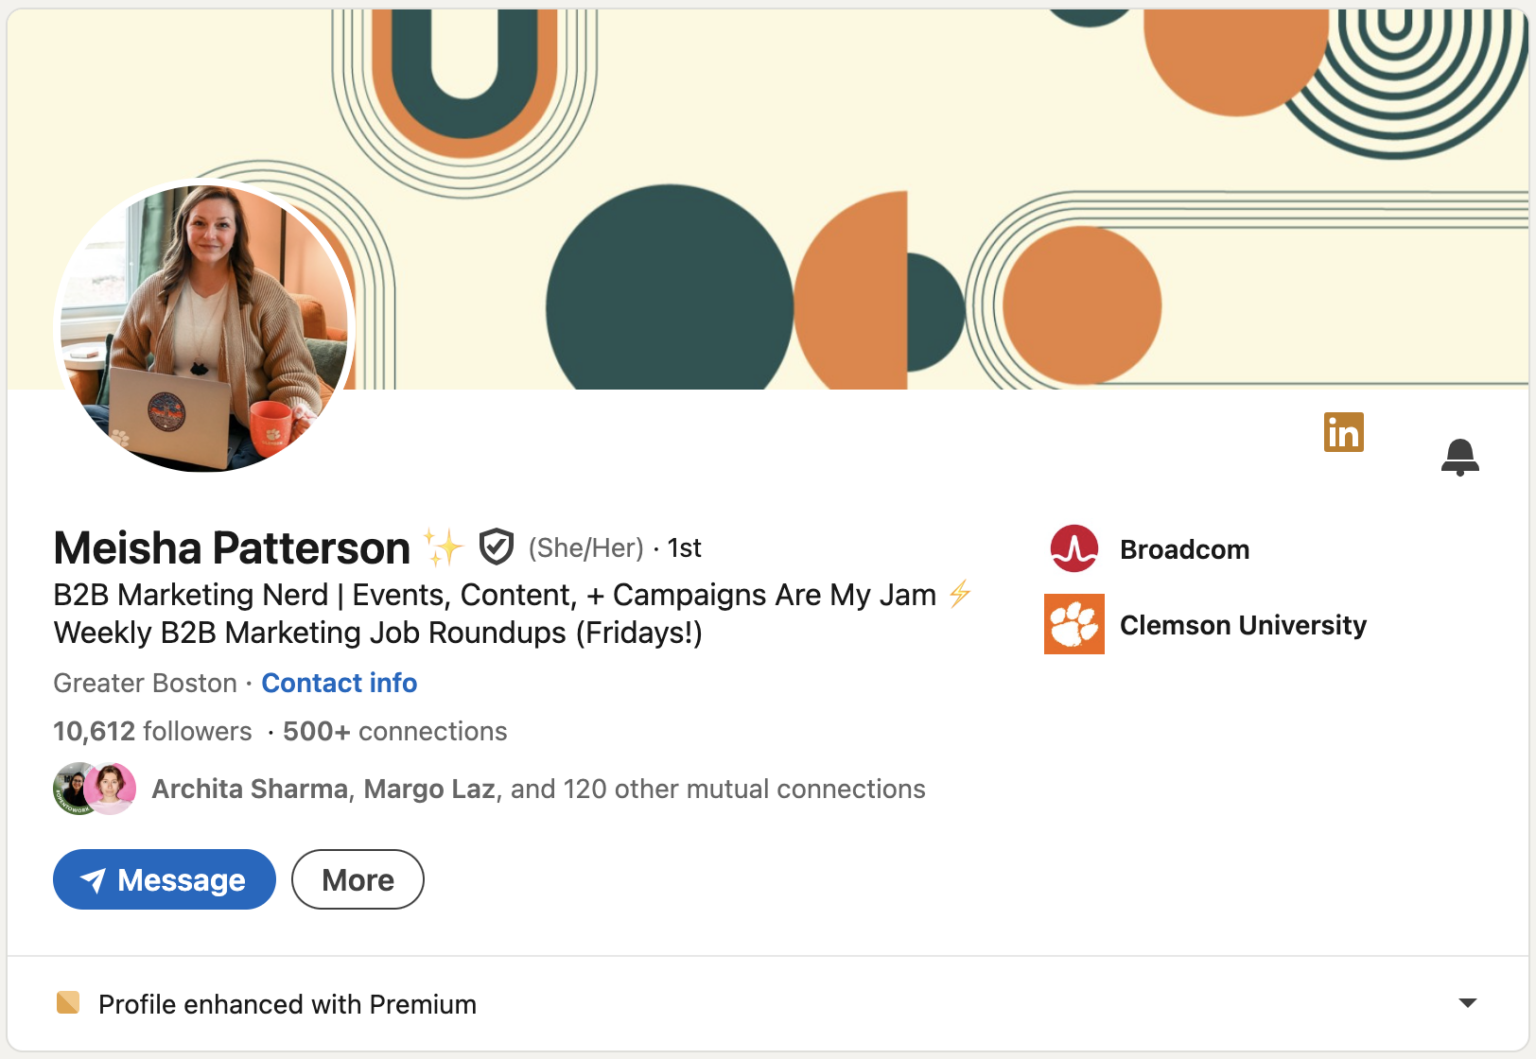
Task: Open the Broadcom company name link
Action: pyautogui.click(x=1184, y=549)
